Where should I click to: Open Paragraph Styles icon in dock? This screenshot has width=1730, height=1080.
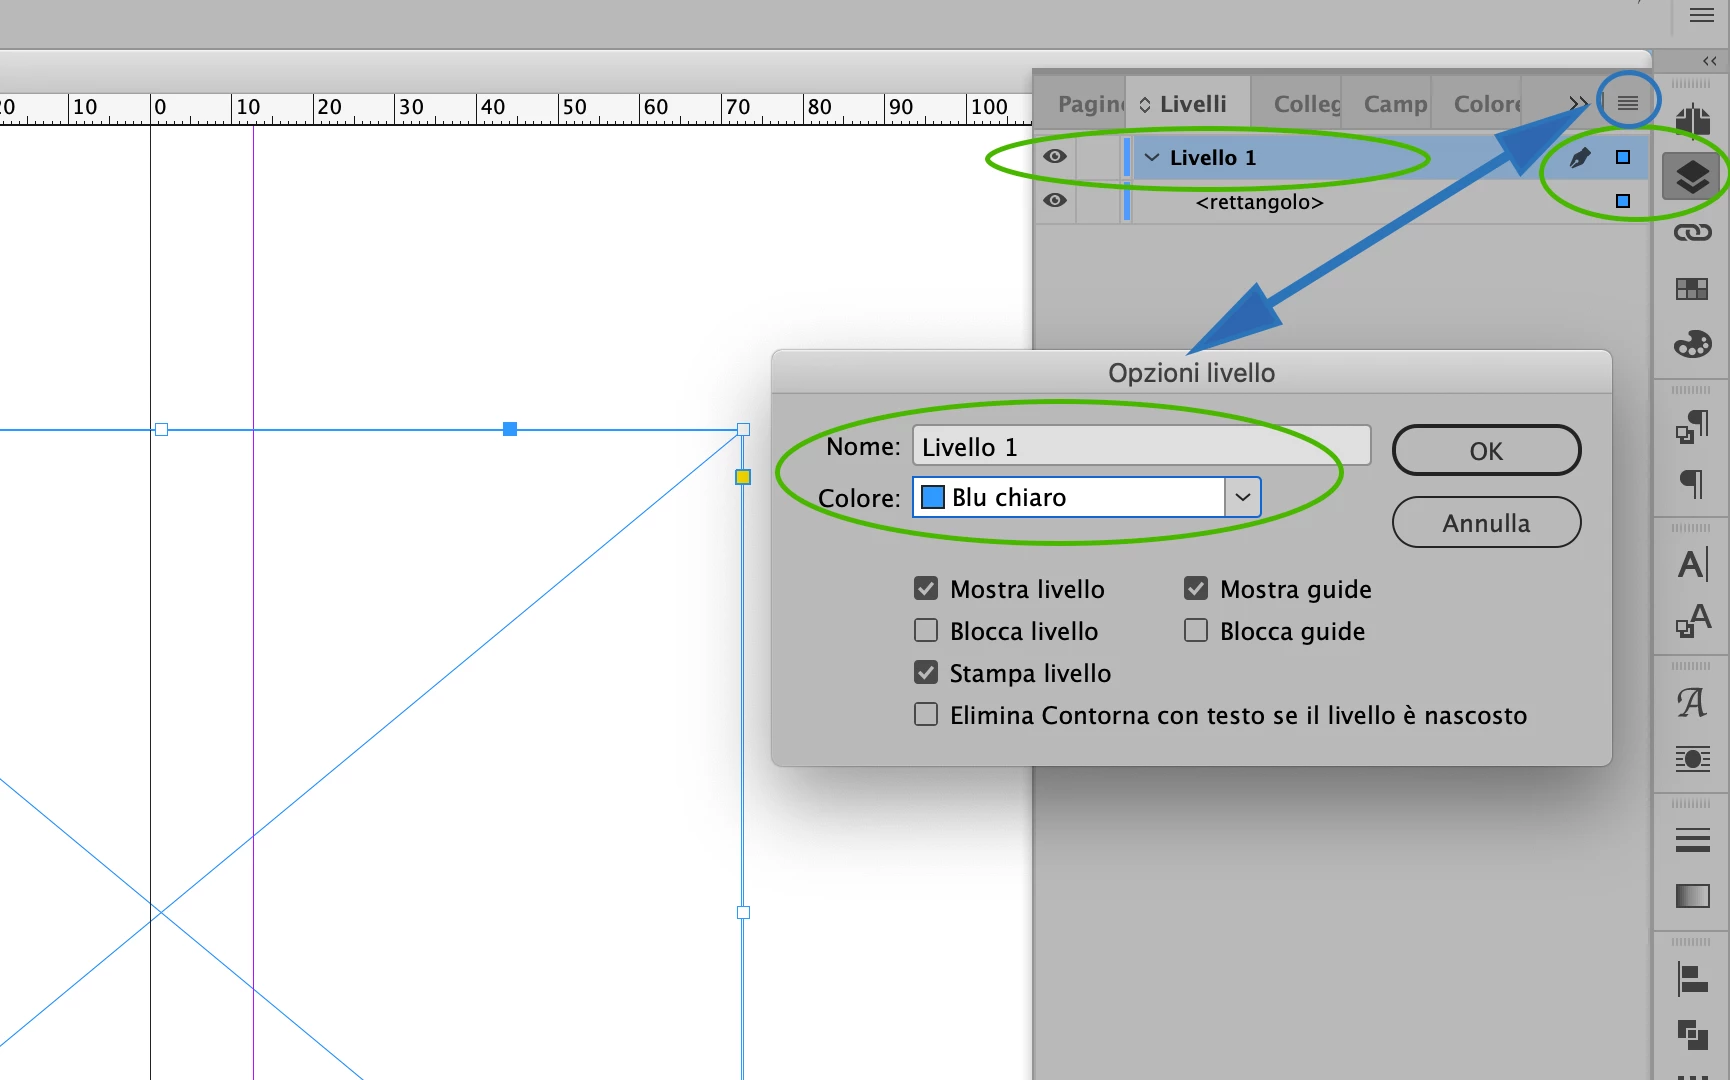click(x=1692, y=427)
